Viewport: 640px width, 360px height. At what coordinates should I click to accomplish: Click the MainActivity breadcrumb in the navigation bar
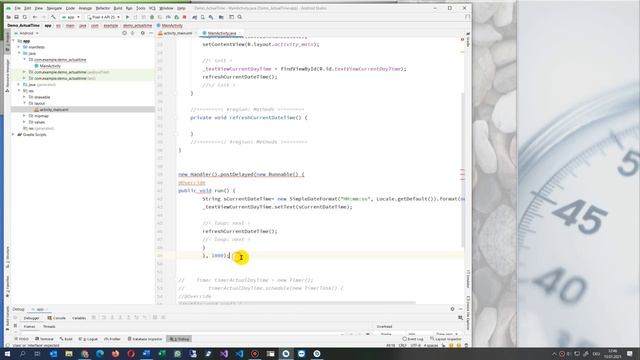(x=169, y=25)
